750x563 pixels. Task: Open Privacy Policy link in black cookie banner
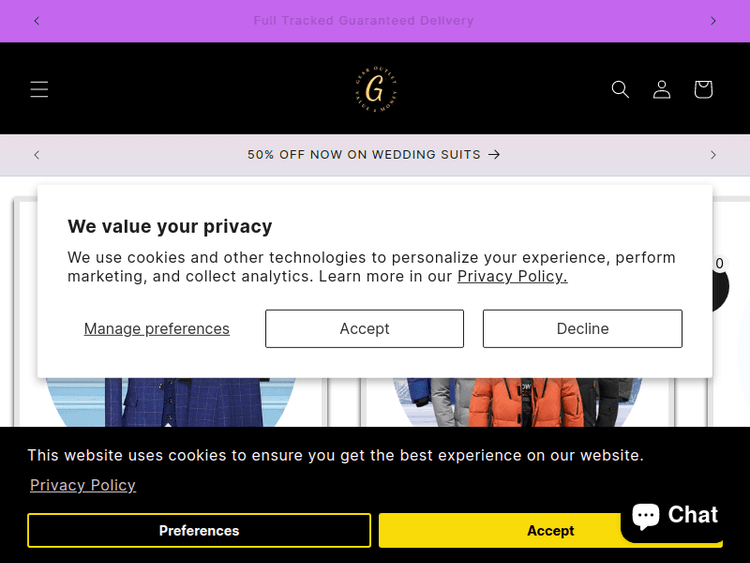[x=83, y=485]
